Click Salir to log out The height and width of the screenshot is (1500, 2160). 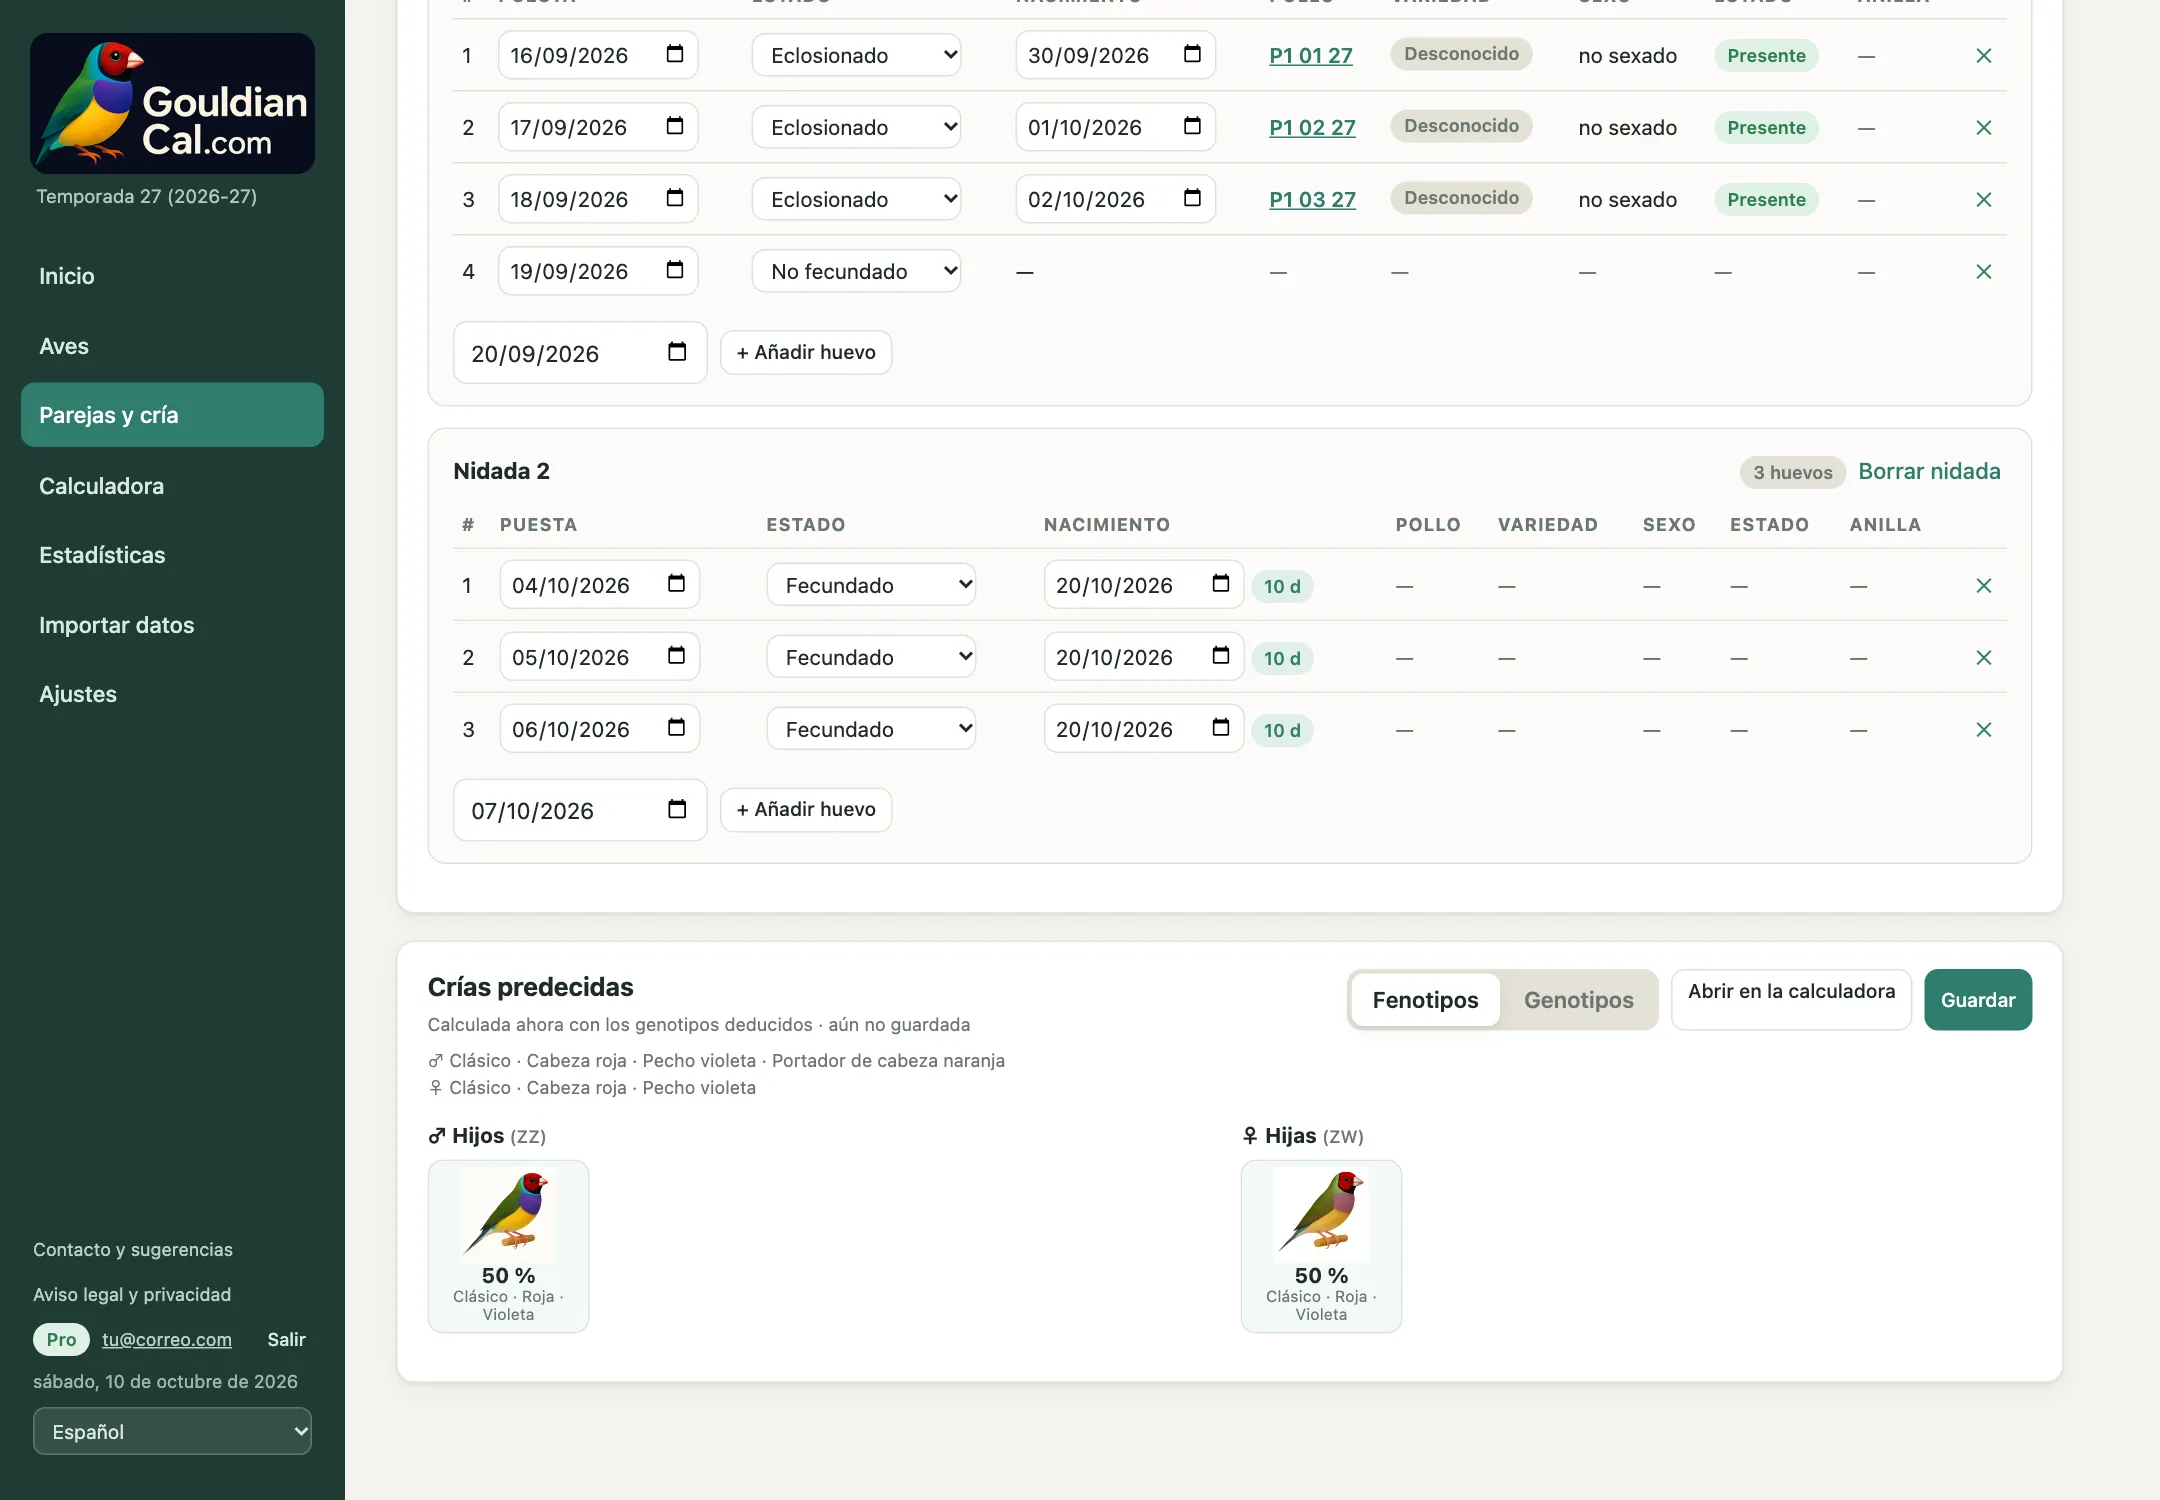pos(286,1339)
